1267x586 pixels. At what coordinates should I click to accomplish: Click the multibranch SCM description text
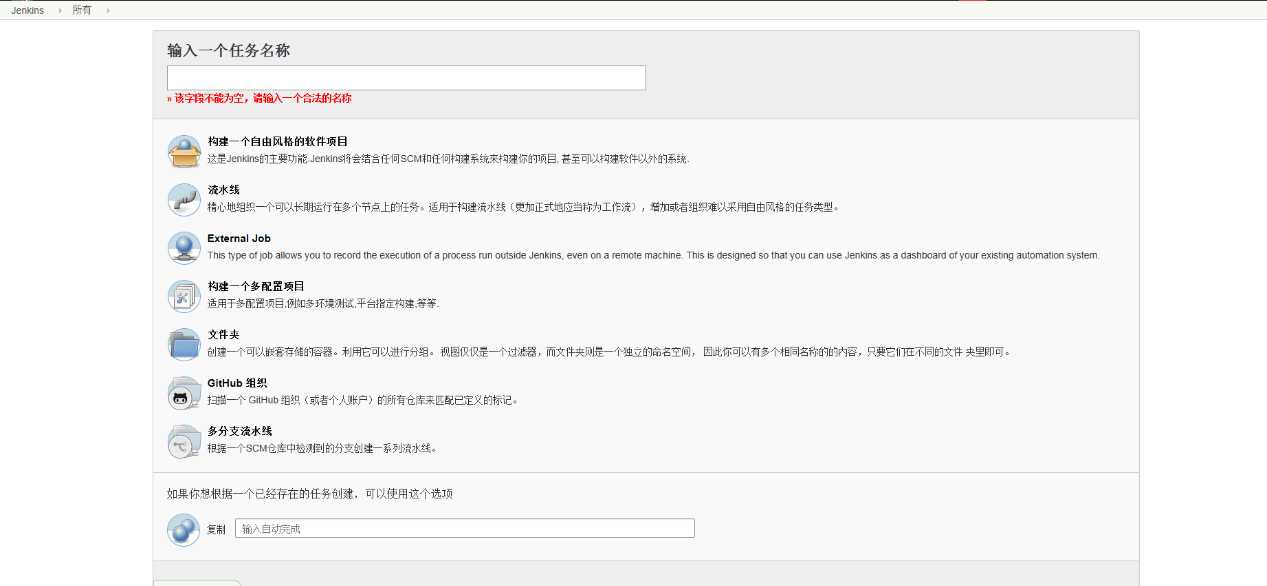322,448
